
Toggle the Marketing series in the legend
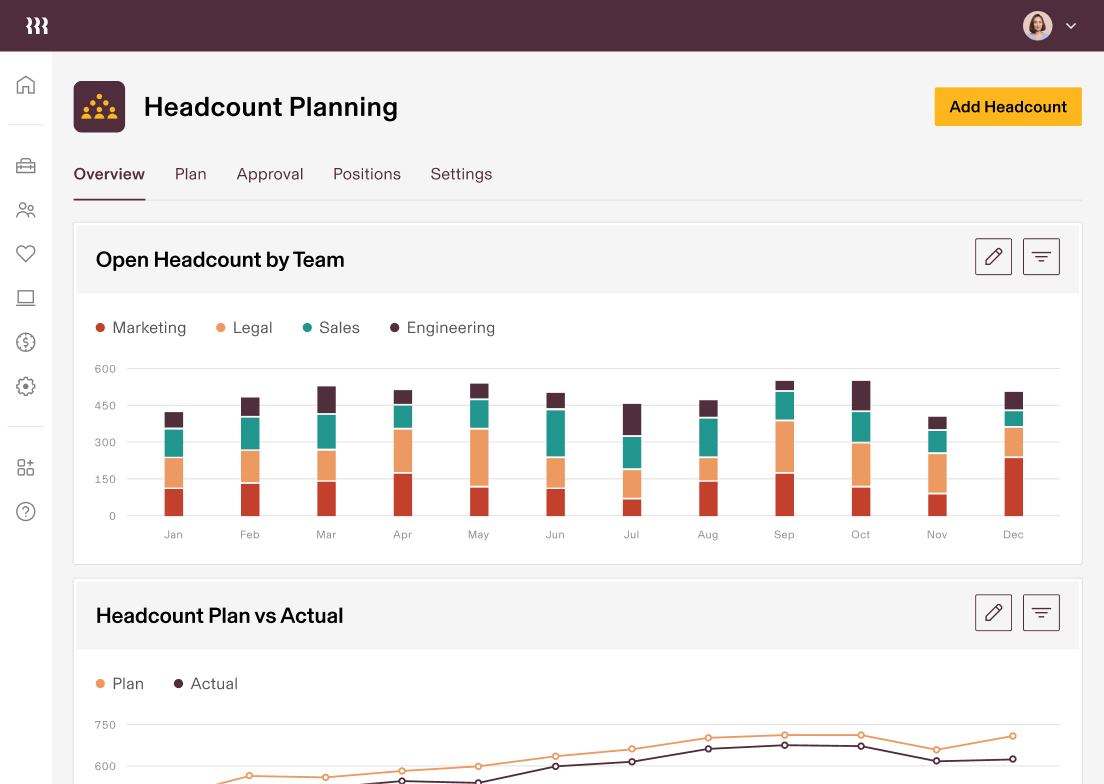140,327
